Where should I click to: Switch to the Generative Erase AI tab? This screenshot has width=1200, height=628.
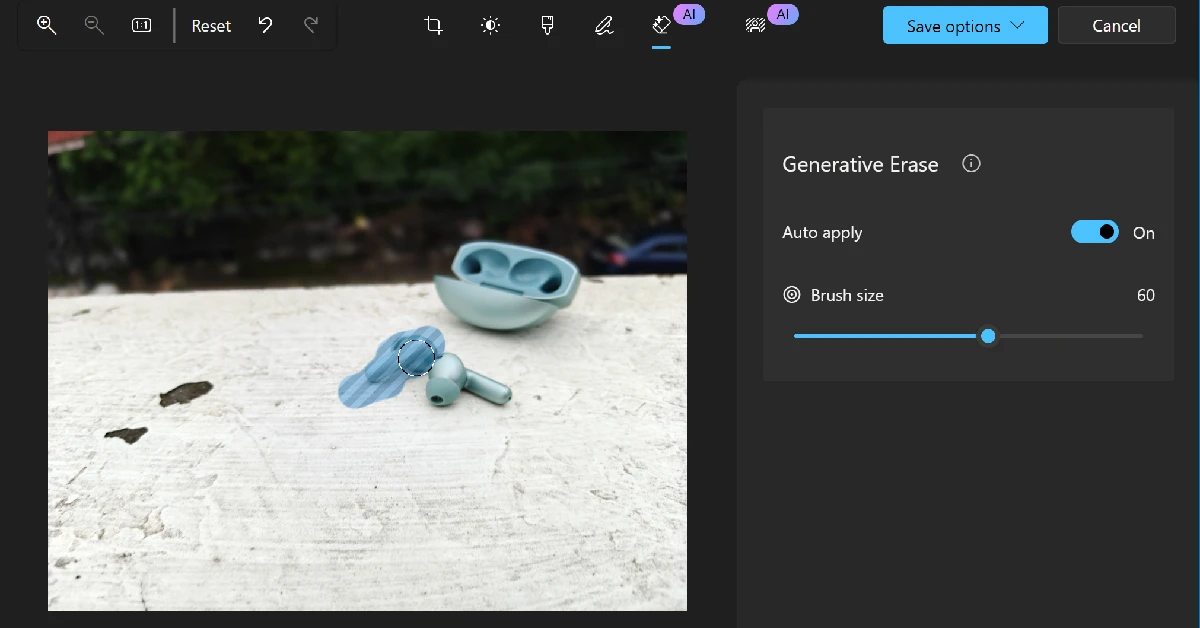coord(662,25)
